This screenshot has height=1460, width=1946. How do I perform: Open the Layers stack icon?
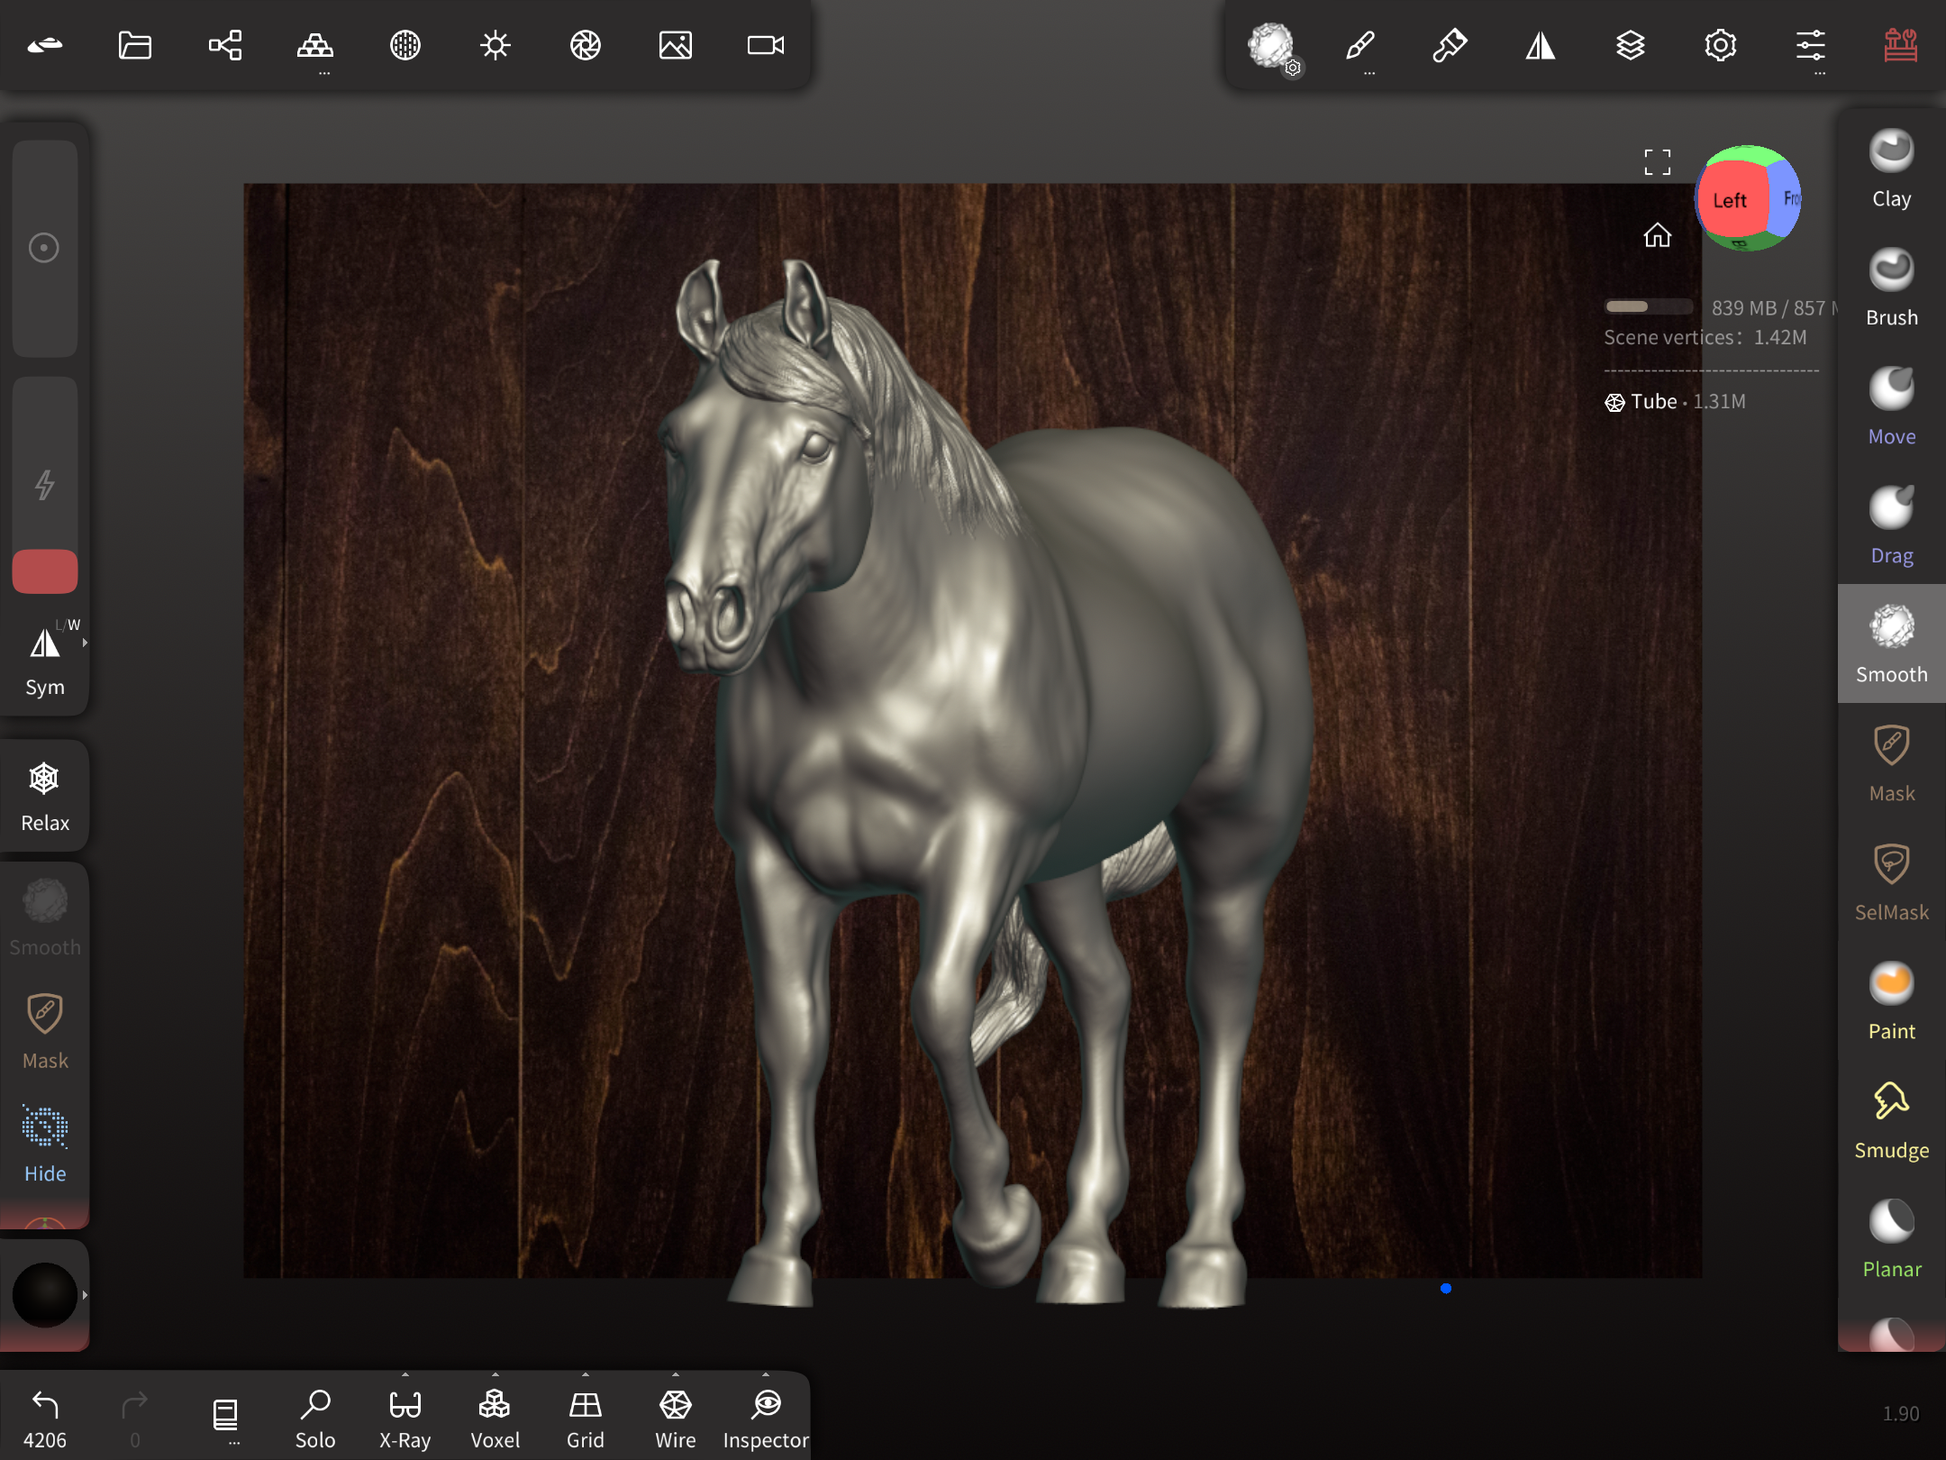point(1630,45)
